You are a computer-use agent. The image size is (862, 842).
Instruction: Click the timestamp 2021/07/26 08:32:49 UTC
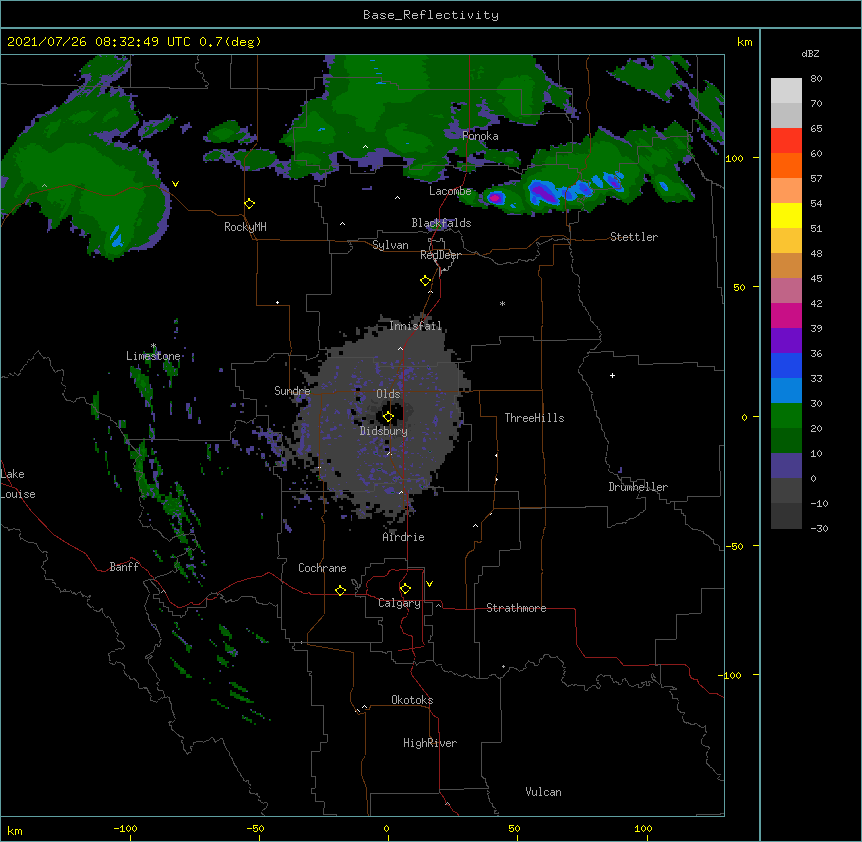[98, 42]
